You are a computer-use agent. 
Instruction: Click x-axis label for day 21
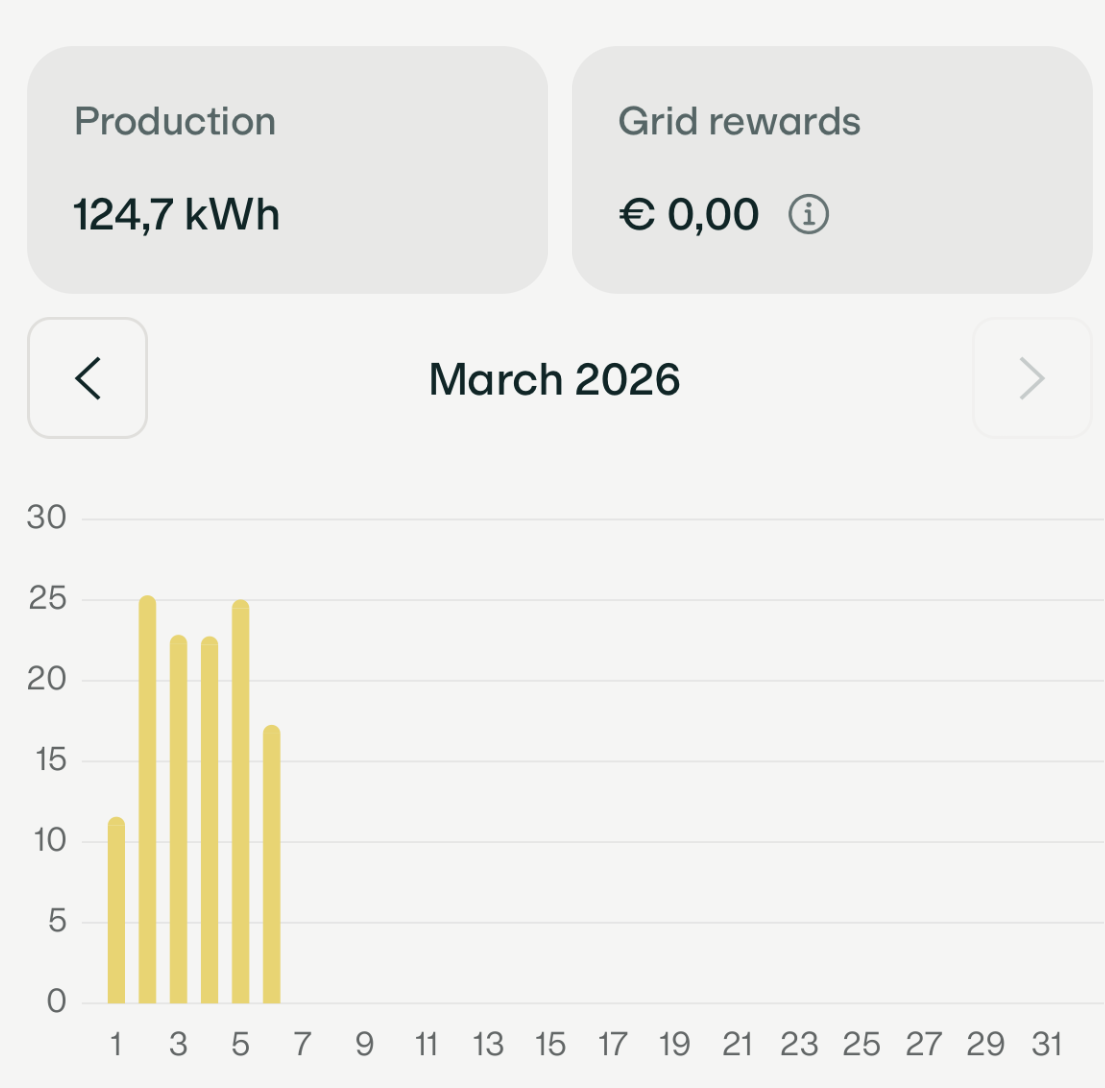736,1046
